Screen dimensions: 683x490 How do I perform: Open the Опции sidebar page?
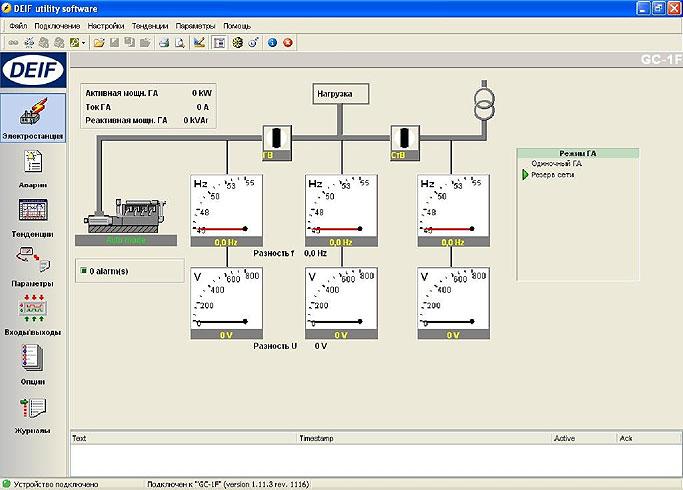click(33, 365)
